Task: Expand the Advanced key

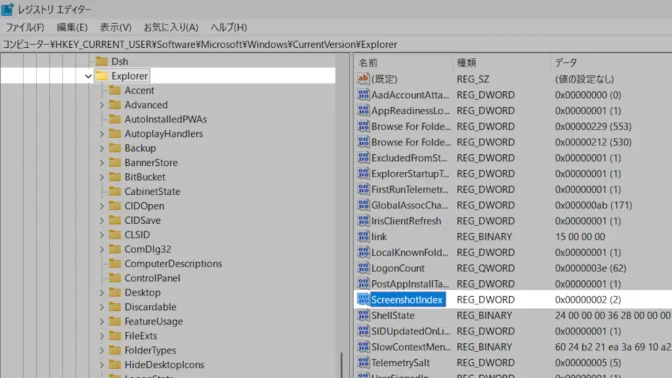Action: (x=102, y=105)
